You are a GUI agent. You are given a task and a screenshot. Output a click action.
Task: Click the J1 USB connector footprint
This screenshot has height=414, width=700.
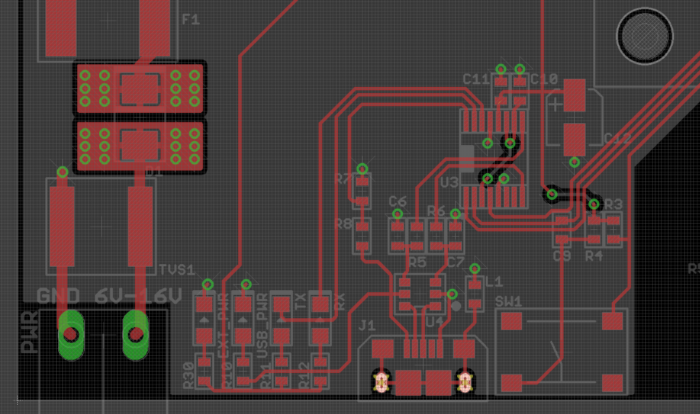422,365
